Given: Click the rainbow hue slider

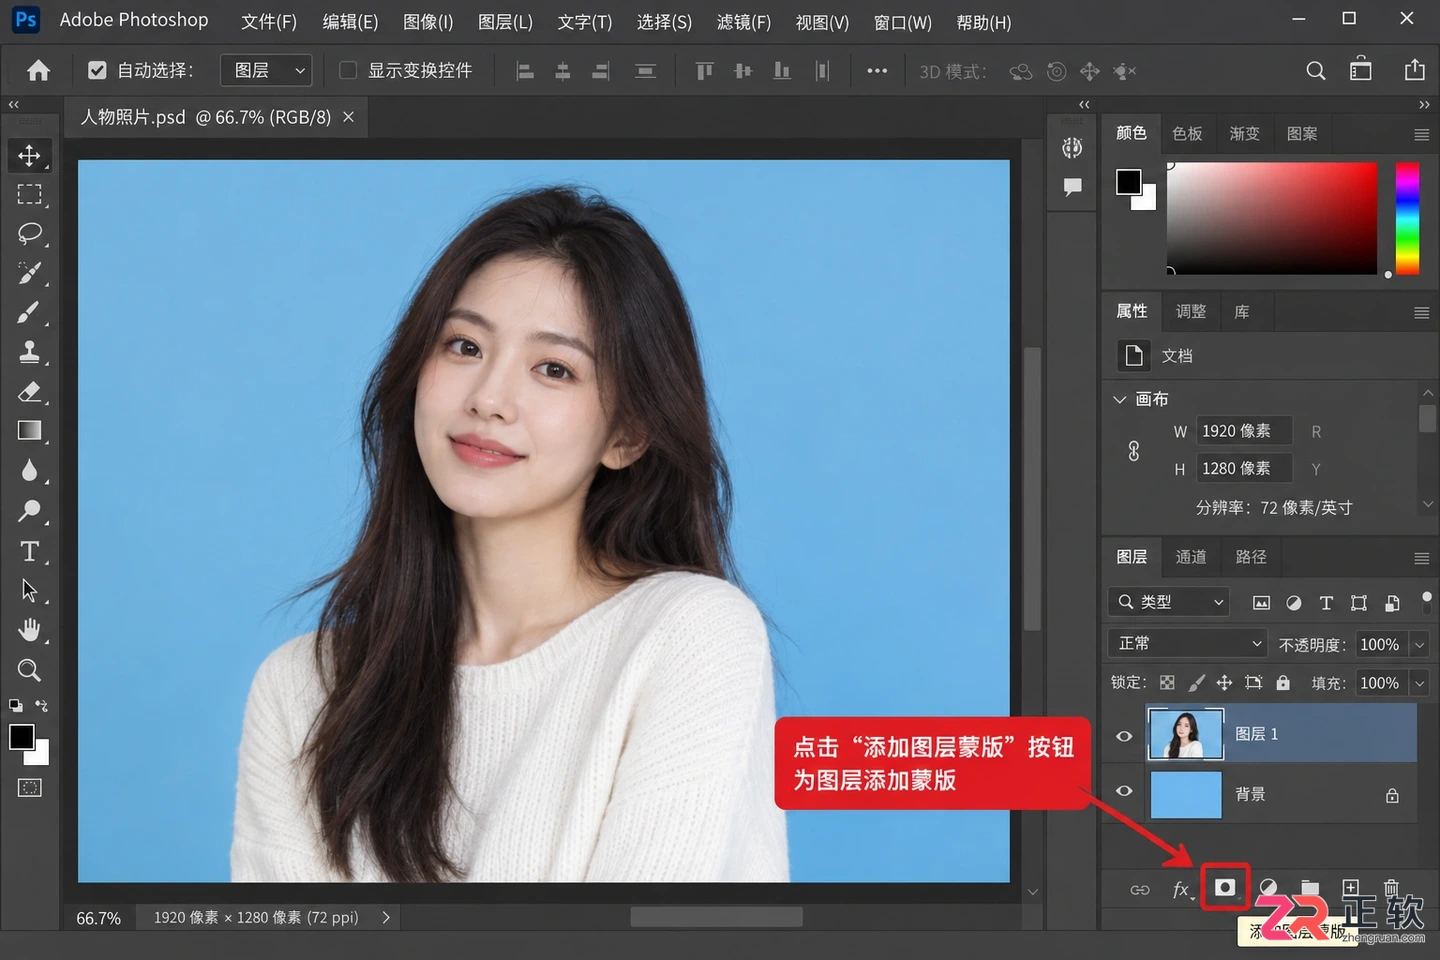Looking at the screenshot, I should [1407, 218].
